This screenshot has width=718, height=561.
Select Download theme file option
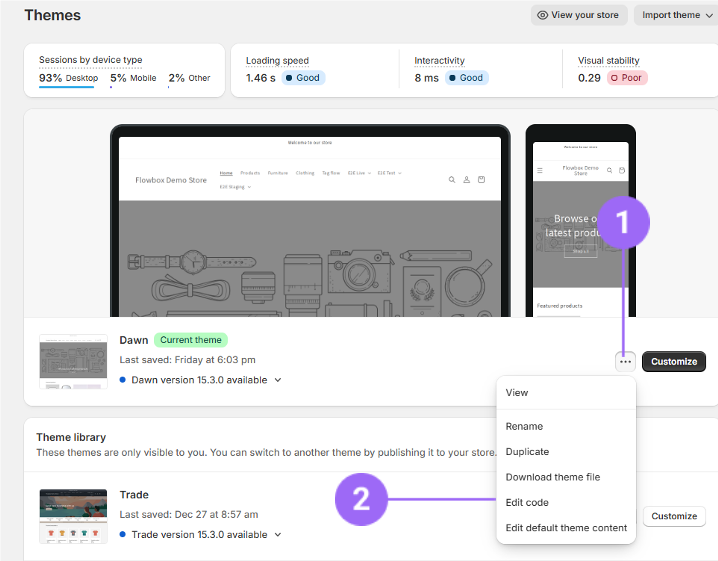tap(552, 477)
